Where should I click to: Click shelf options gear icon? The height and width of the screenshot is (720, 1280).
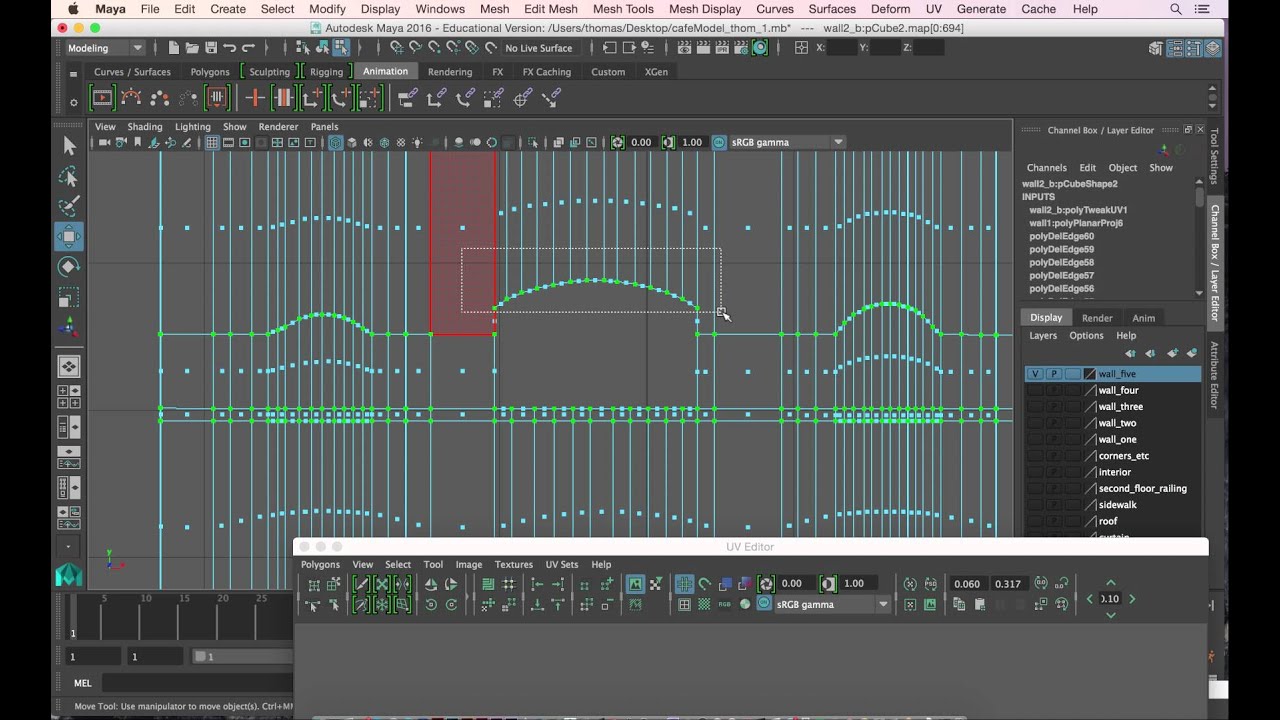pos(73,103)
